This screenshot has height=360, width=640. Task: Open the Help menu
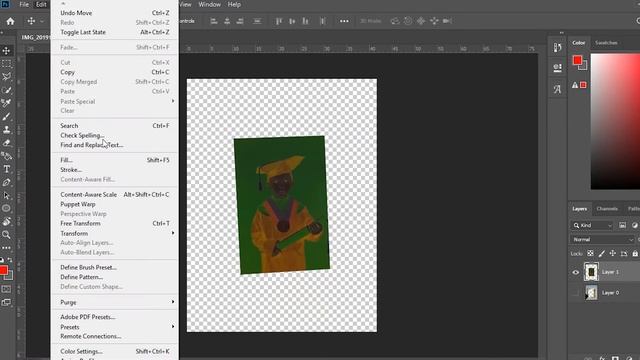234,4
